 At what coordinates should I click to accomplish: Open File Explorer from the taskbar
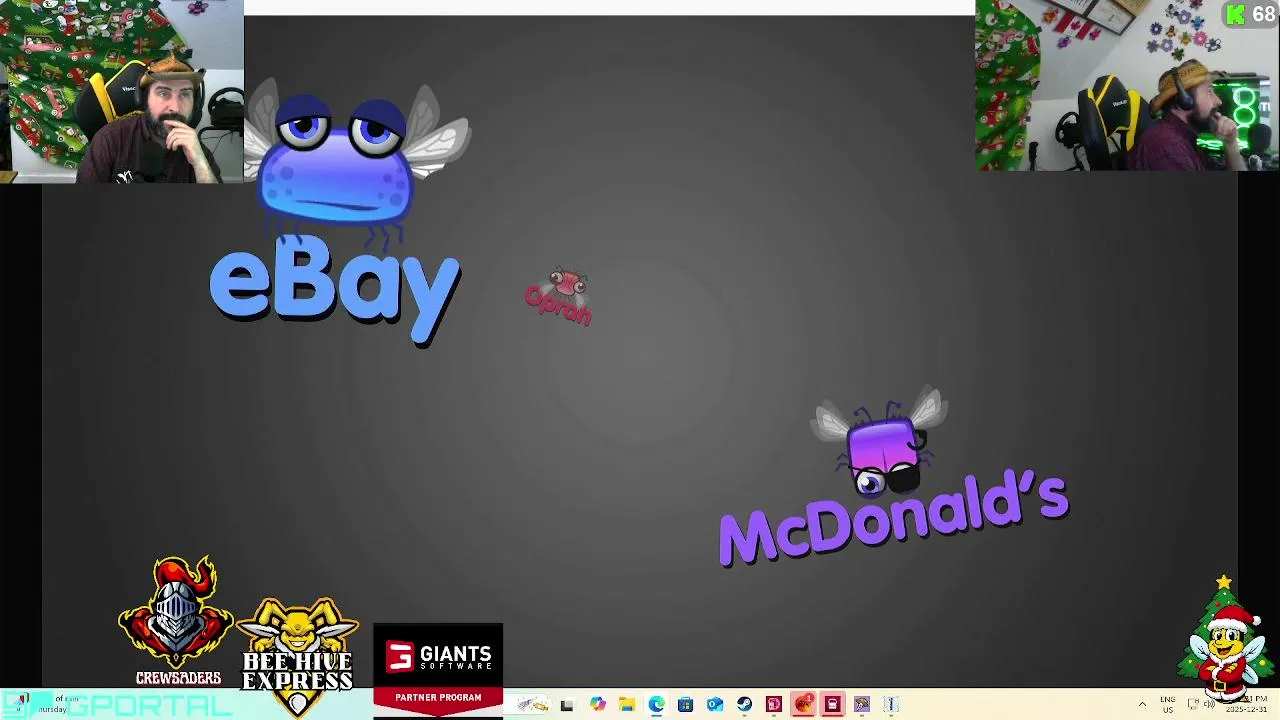(x=626, y=705)
